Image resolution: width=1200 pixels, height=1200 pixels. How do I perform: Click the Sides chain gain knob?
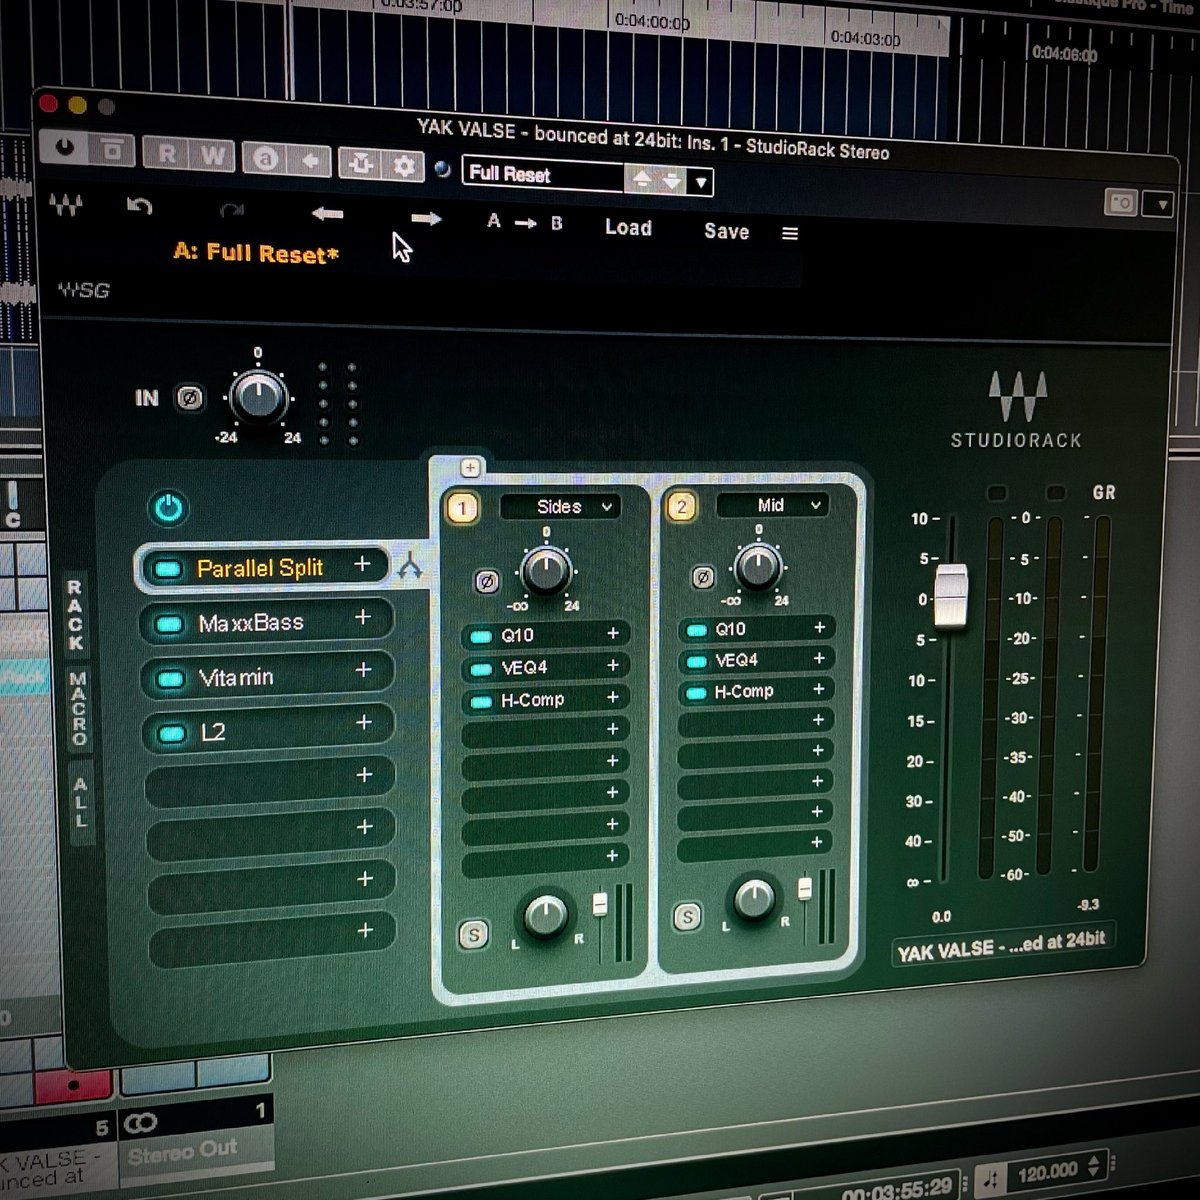coord(546,570)
